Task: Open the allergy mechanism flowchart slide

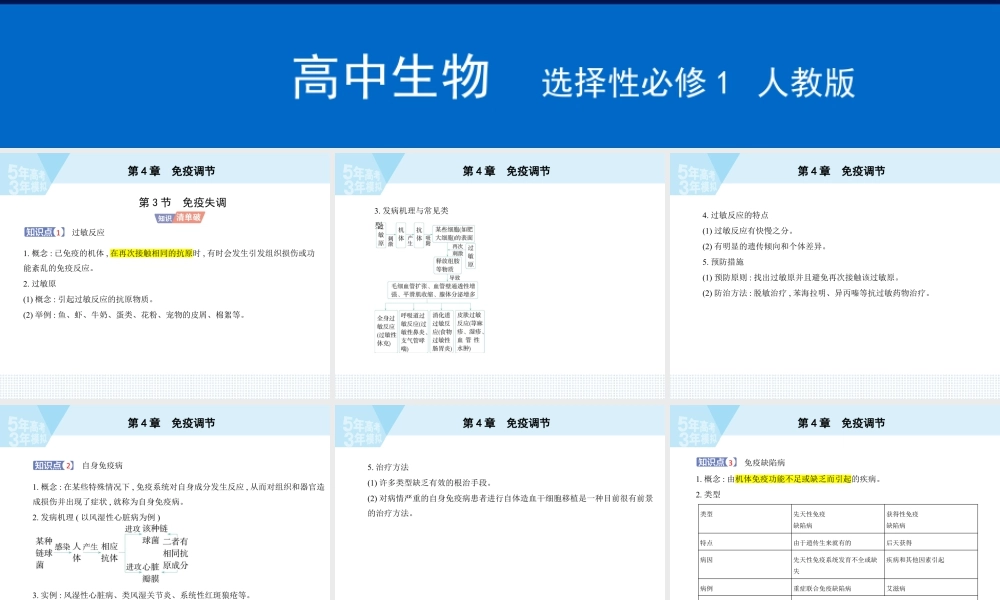Action: (500, 275)
